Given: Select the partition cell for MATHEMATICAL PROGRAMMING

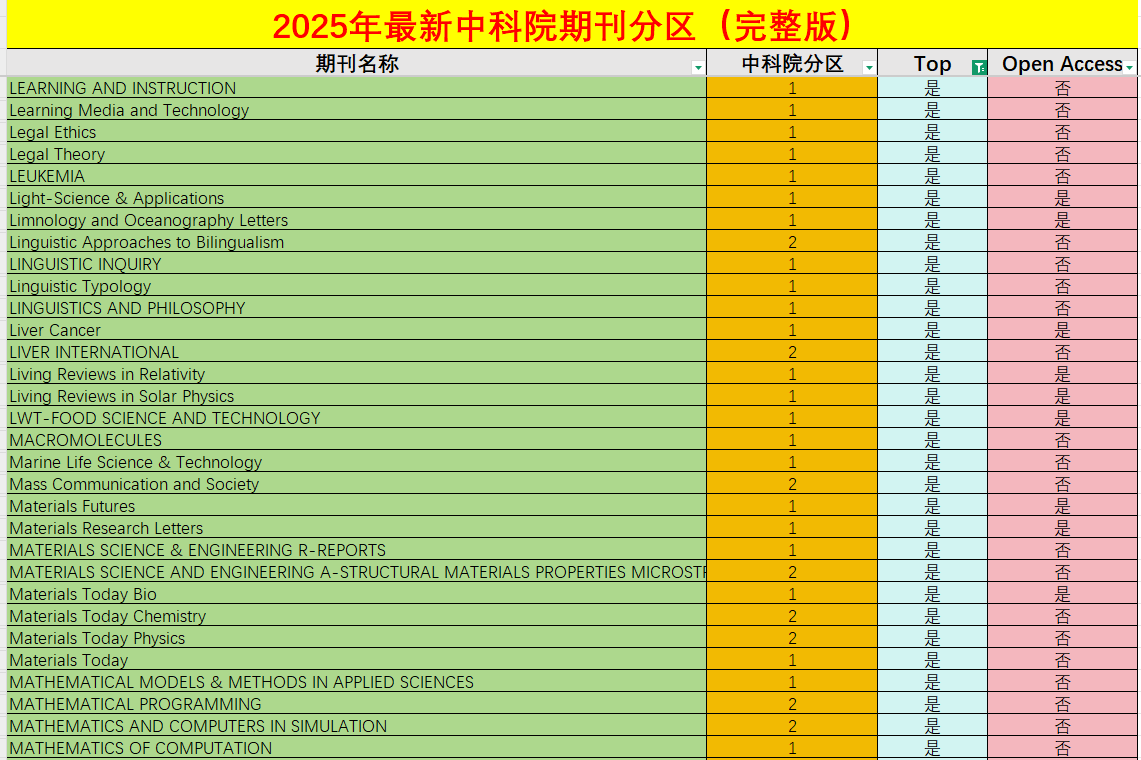Looking at the screenshot, I should coord(791,704).
